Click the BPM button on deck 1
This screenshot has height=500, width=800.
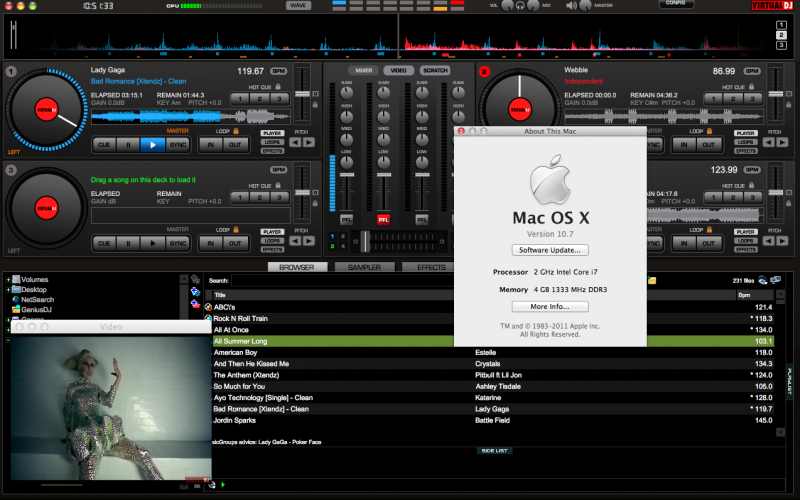coord(278,71)
